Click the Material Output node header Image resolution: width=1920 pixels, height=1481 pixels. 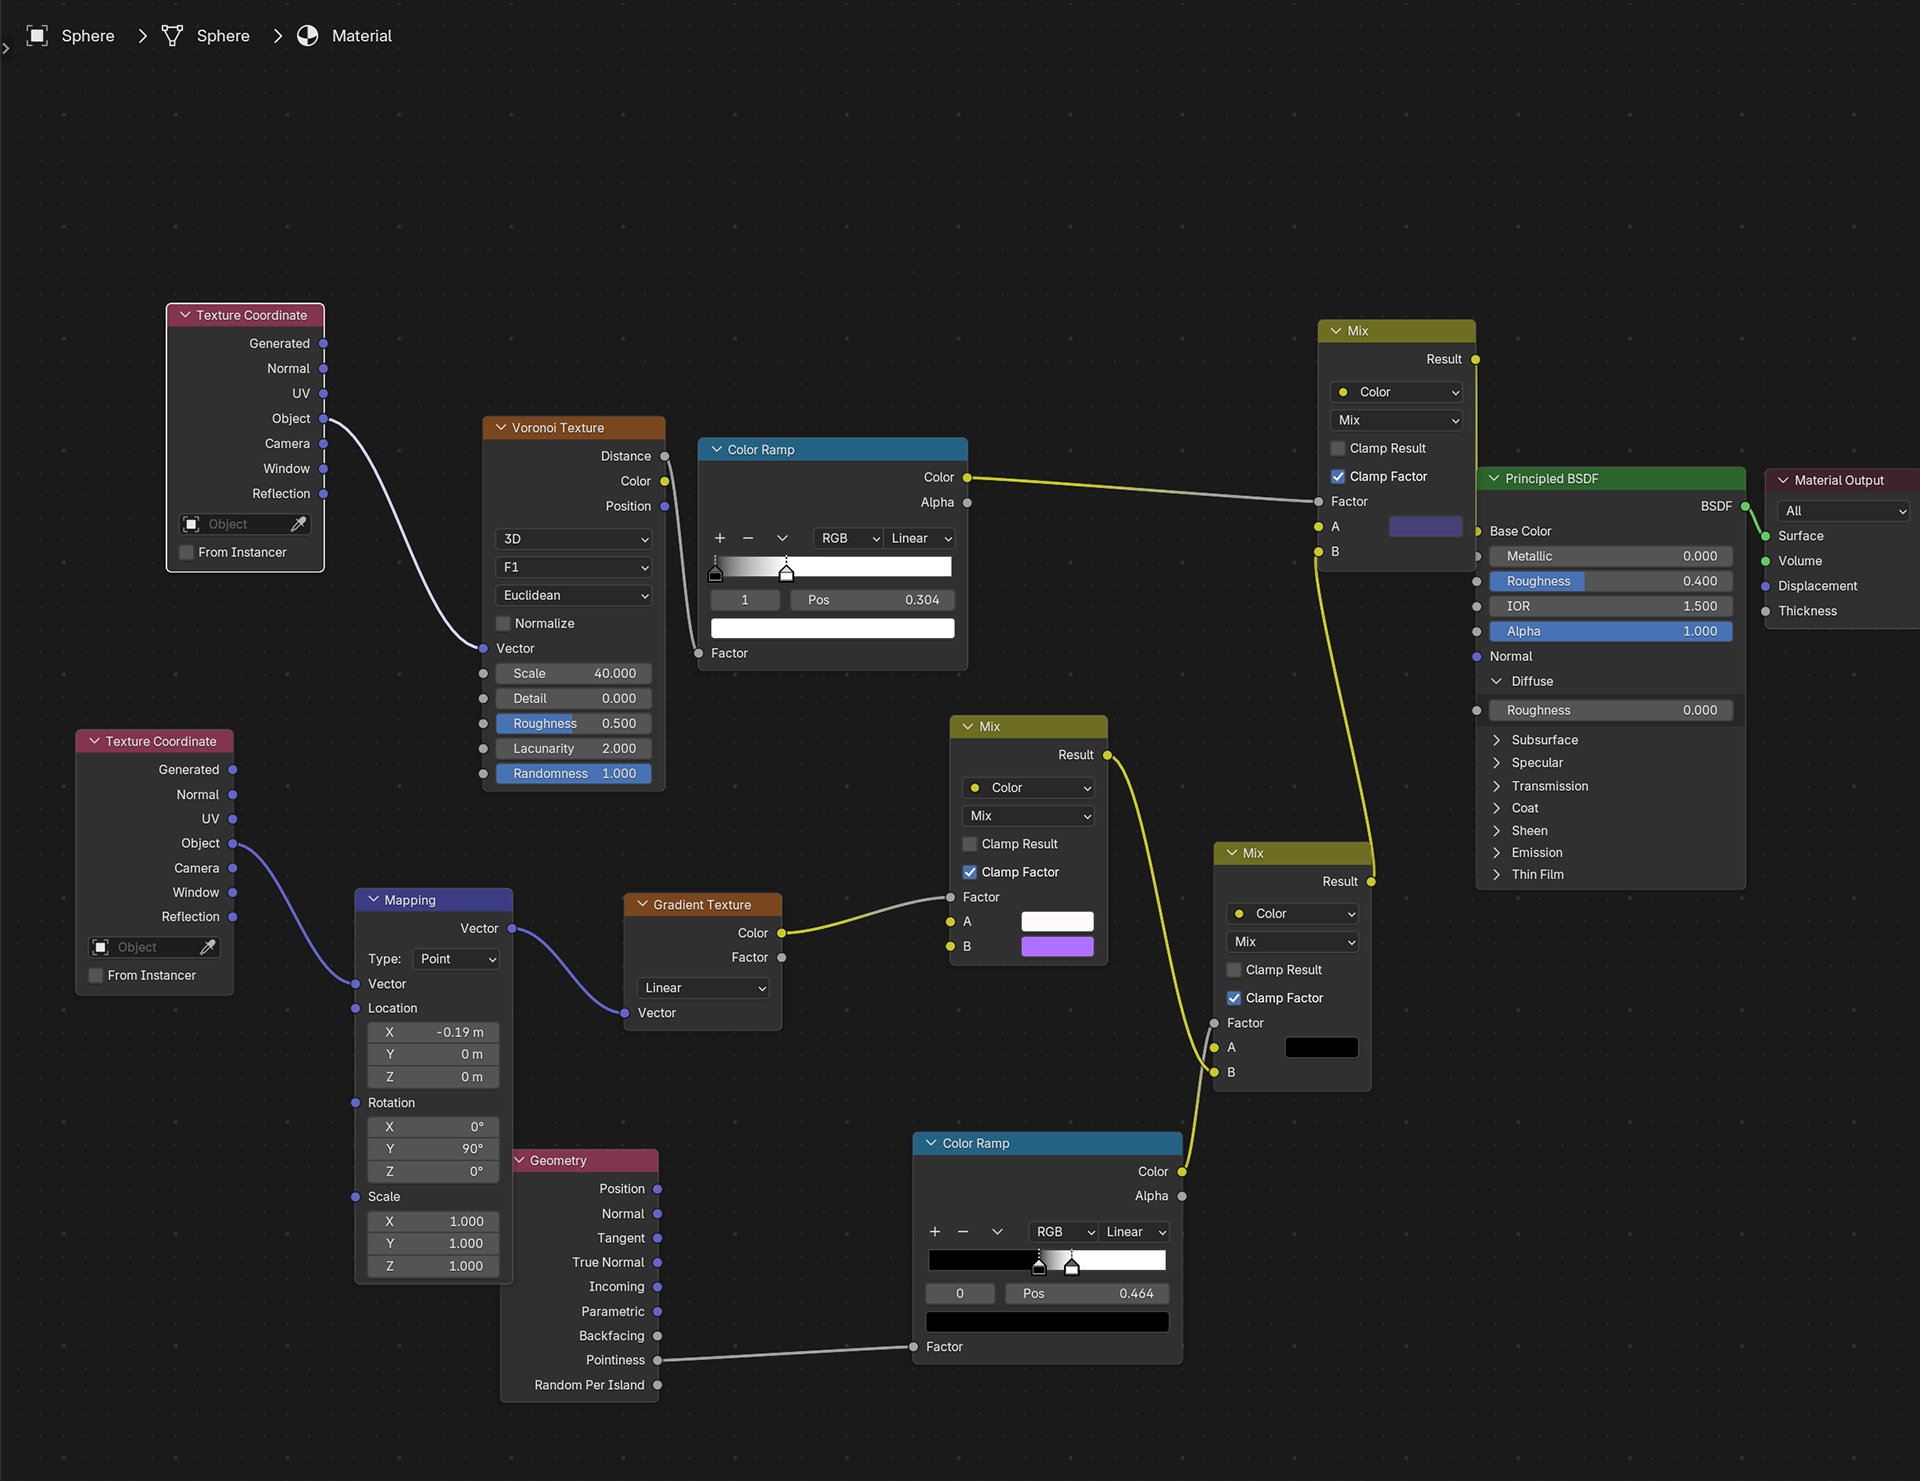pos(1838,480)
